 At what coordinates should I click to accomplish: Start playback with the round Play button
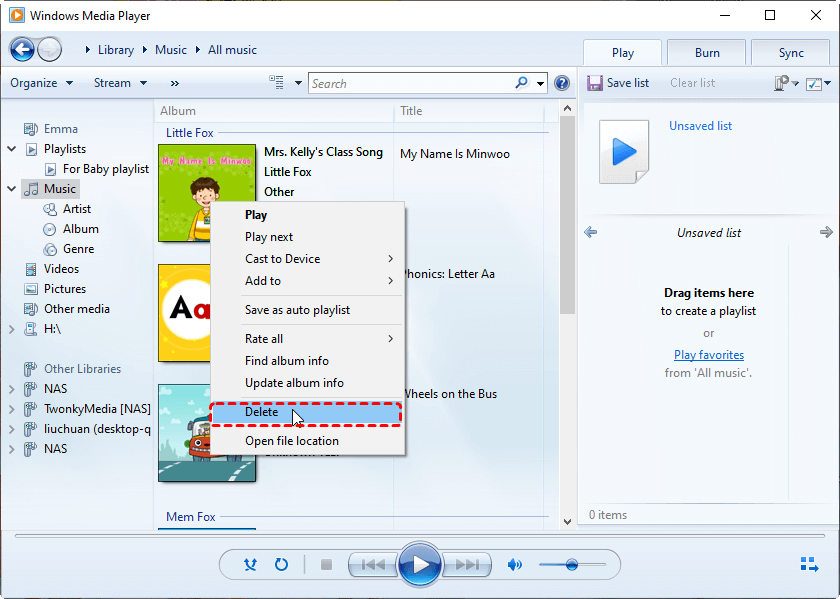420,564
